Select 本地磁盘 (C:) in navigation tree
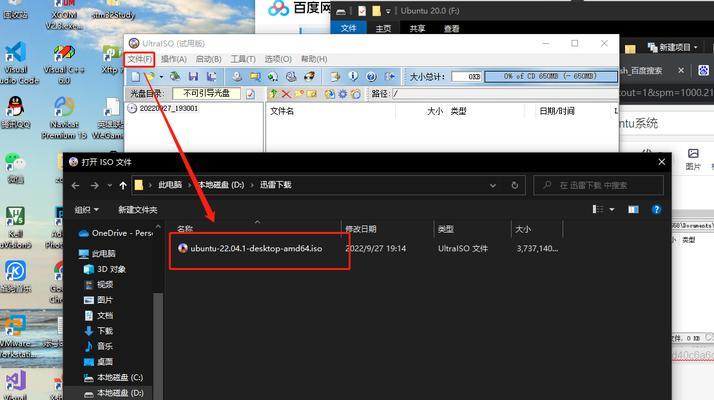 click(x=114, y=378)
